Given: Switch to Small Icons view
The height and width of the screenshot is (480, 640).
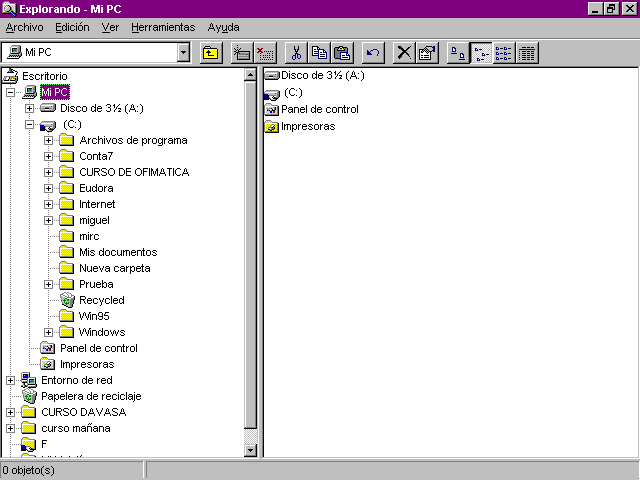Looking at the screenshot, I should (481, 53).
